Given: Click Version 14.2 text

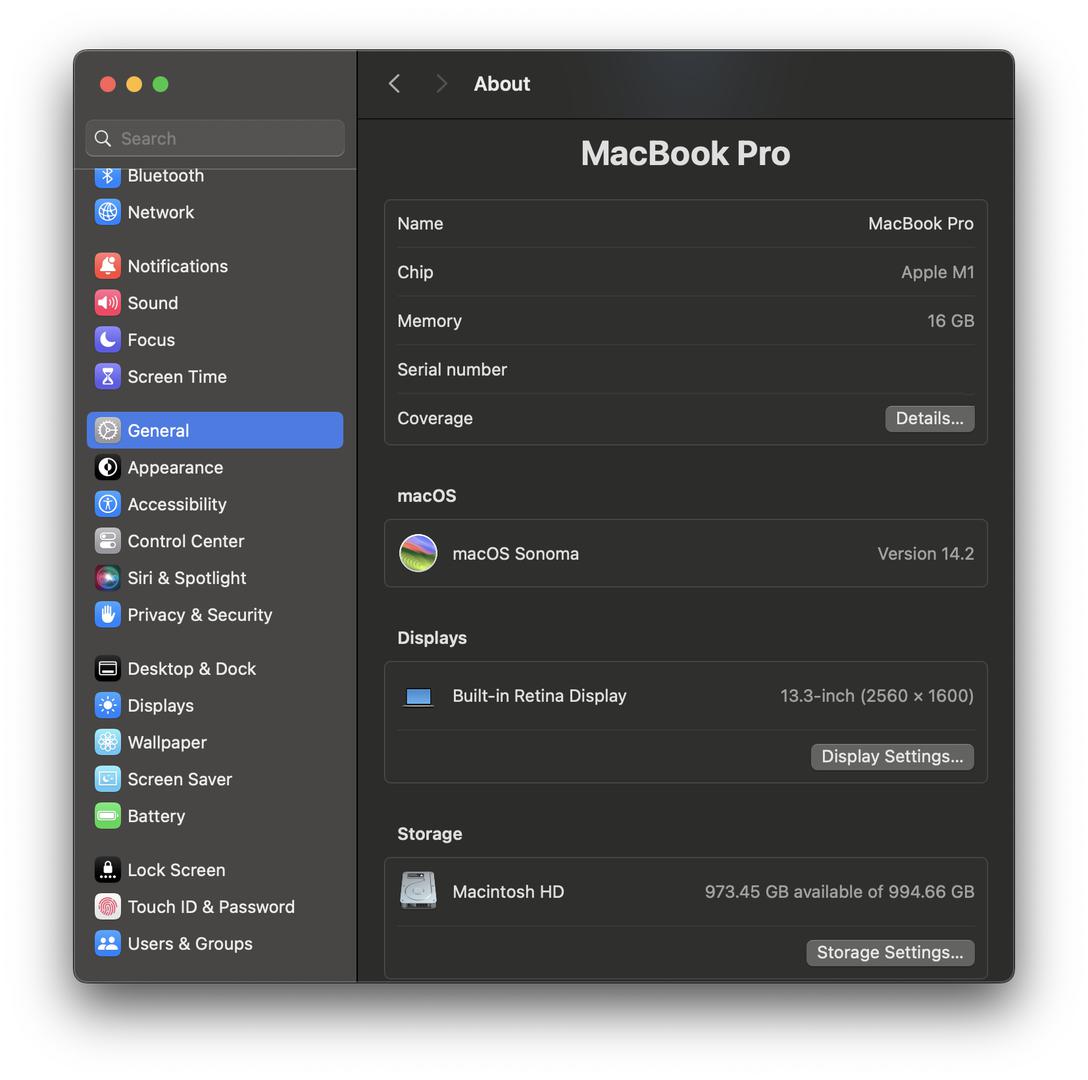Looking at the screenshot, I should pyautogui.click(x=926, y=554).
